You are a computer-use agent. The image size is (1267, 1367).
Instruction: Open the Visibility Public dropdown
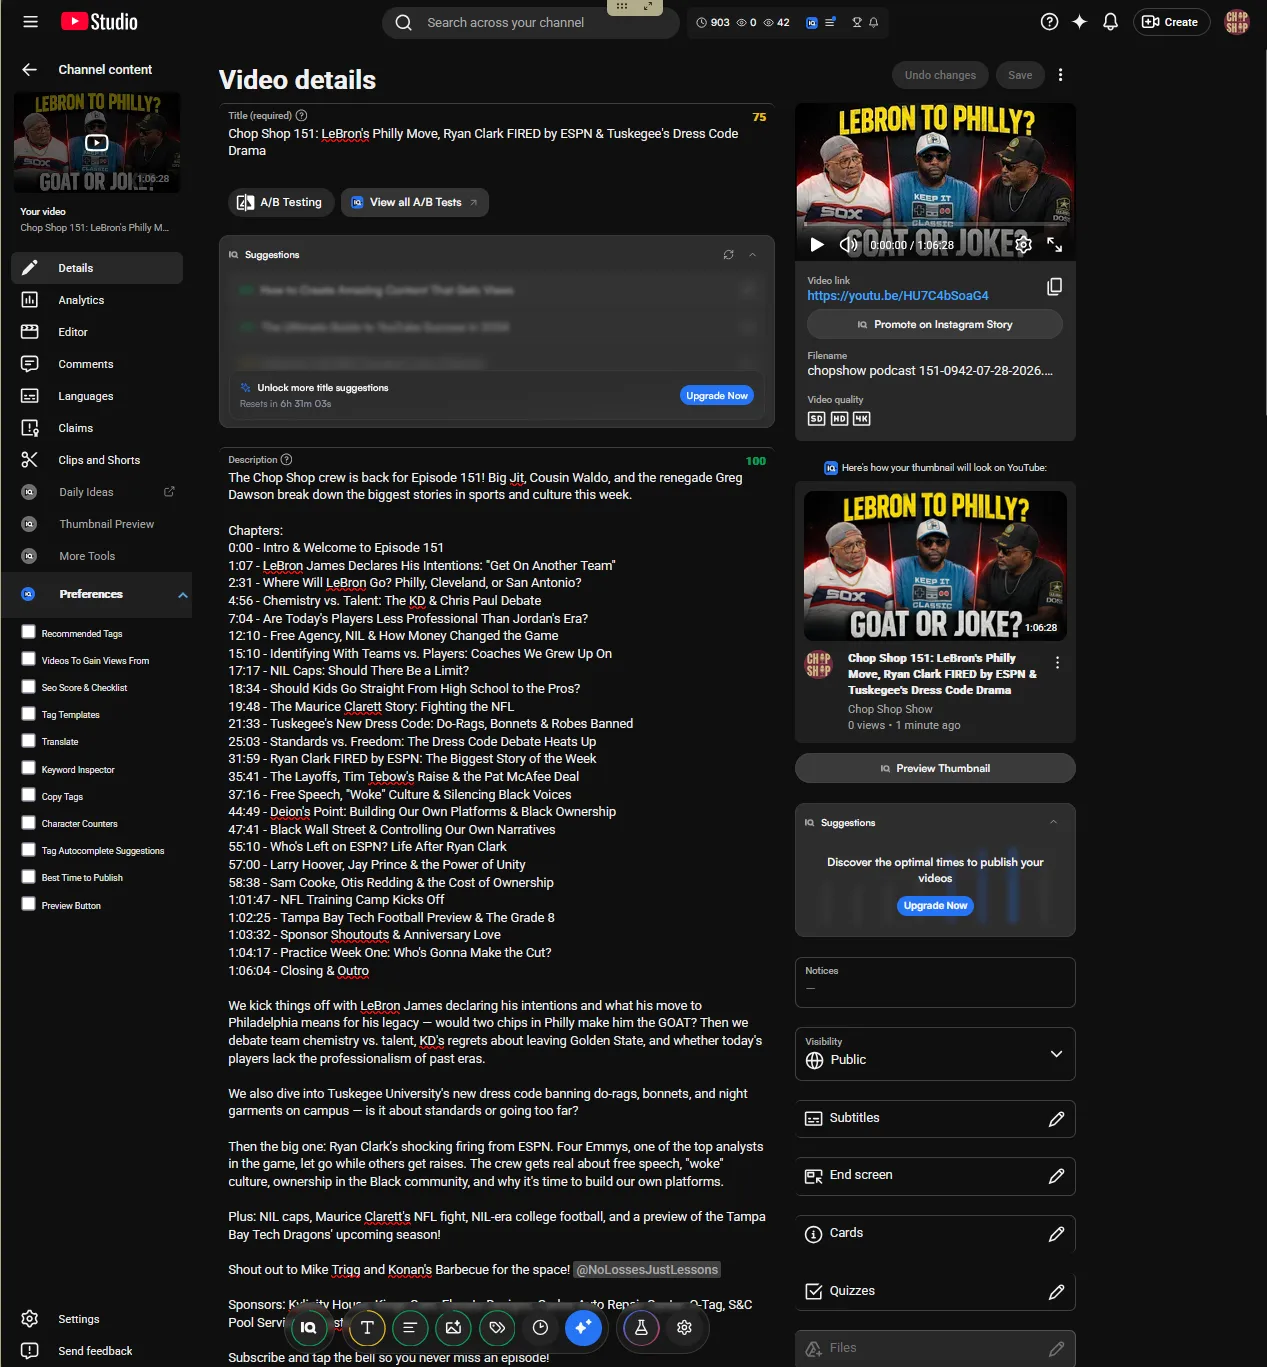point(935,1054)
